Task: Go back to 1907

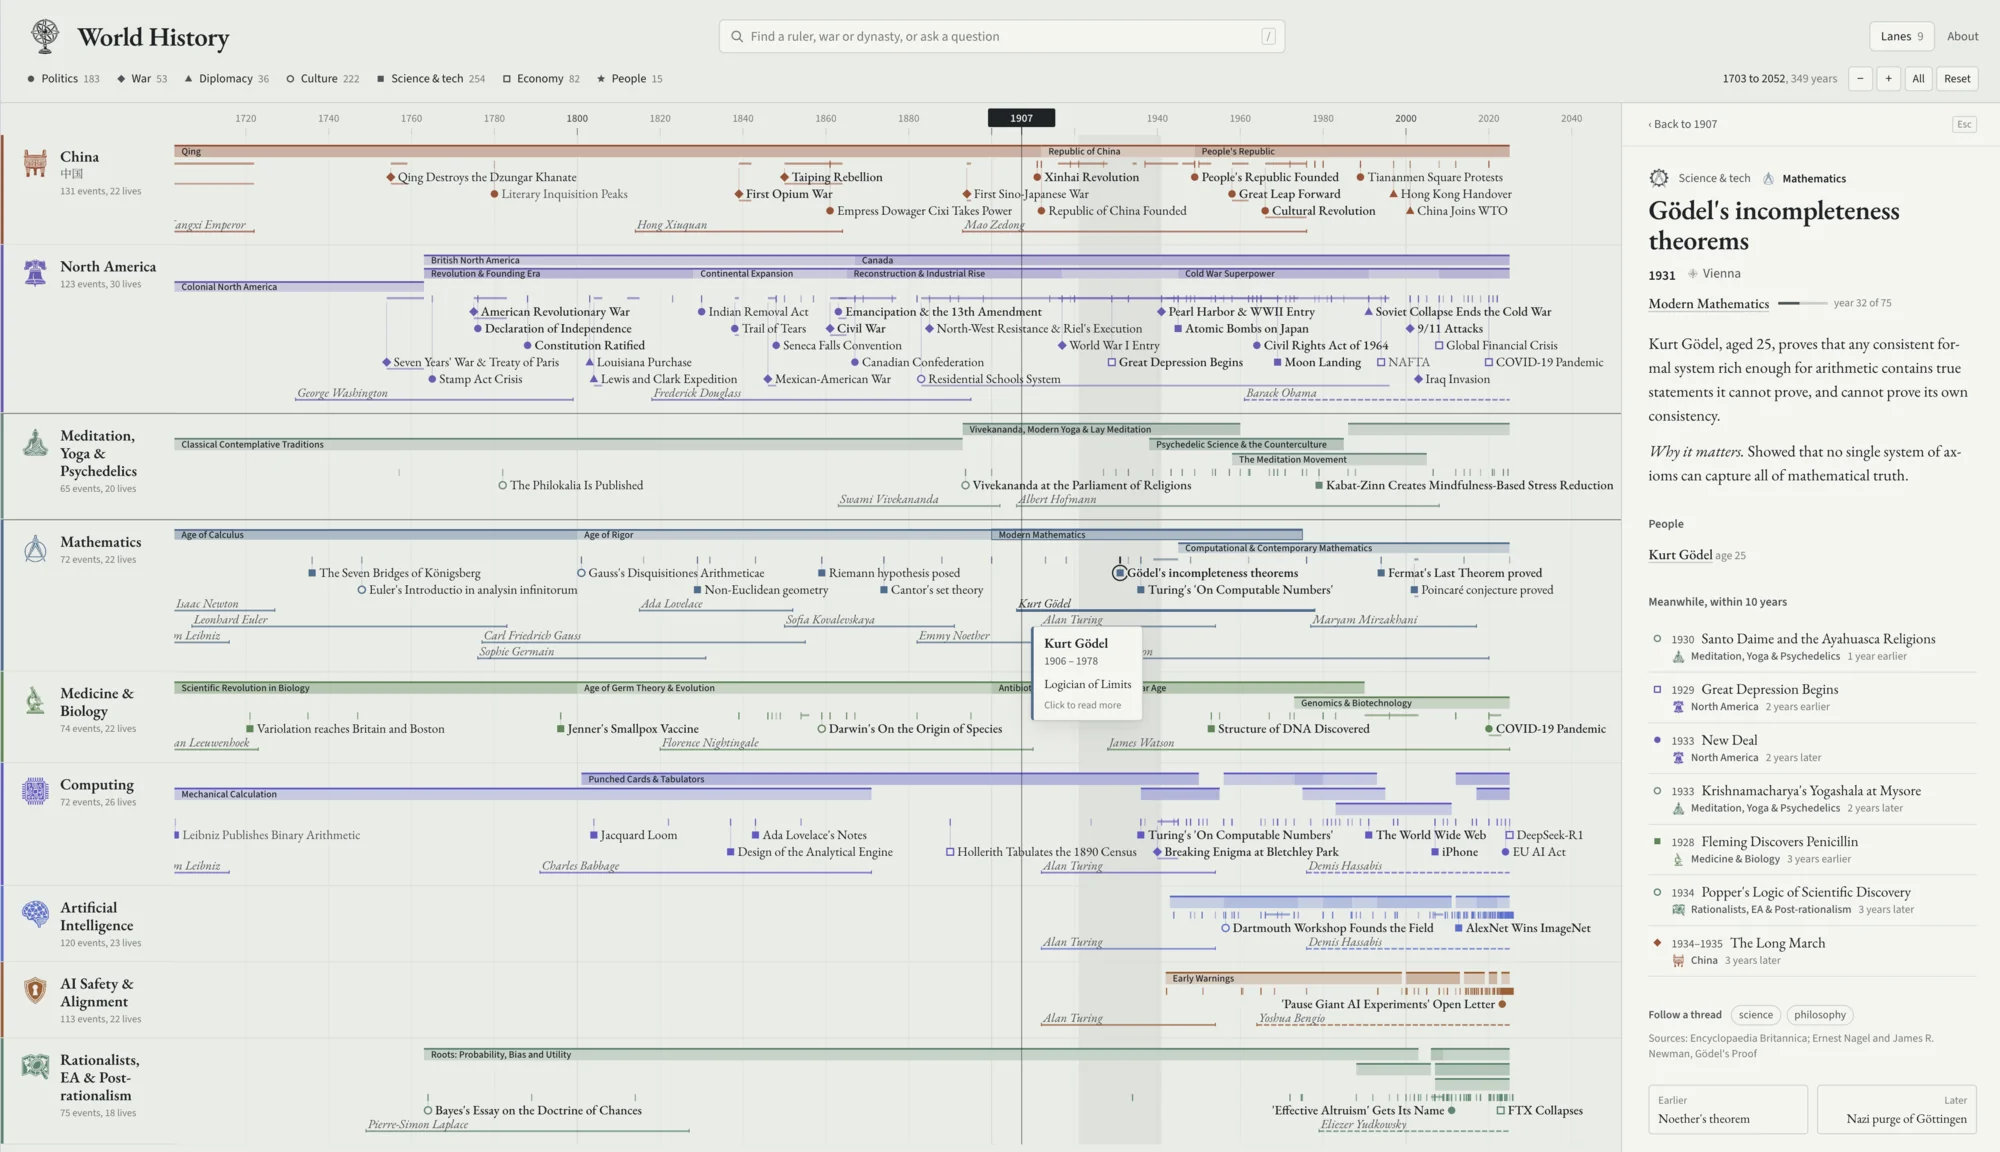Action: pos(1683,124)
